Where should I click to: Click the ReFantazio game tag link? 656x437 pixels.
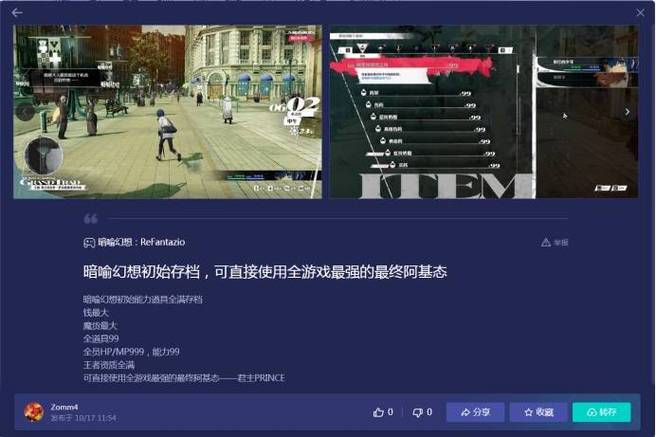tap(141, 242)
